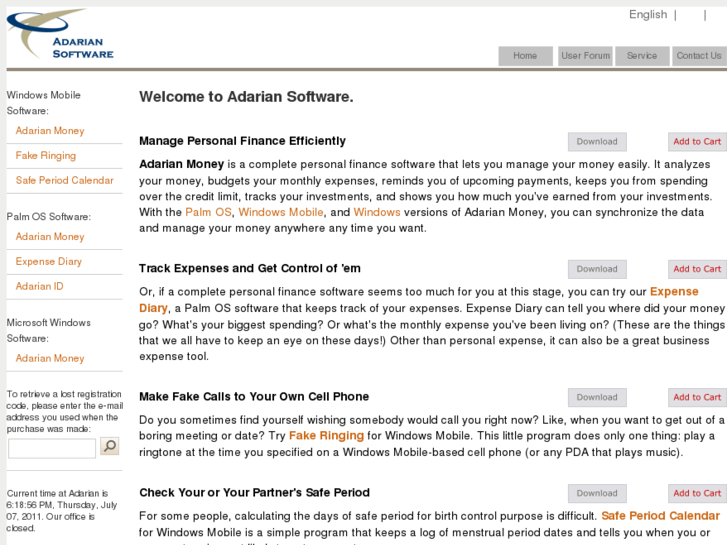Click 'Manage Personal Finance Efficiently' heading

point(242,141)
